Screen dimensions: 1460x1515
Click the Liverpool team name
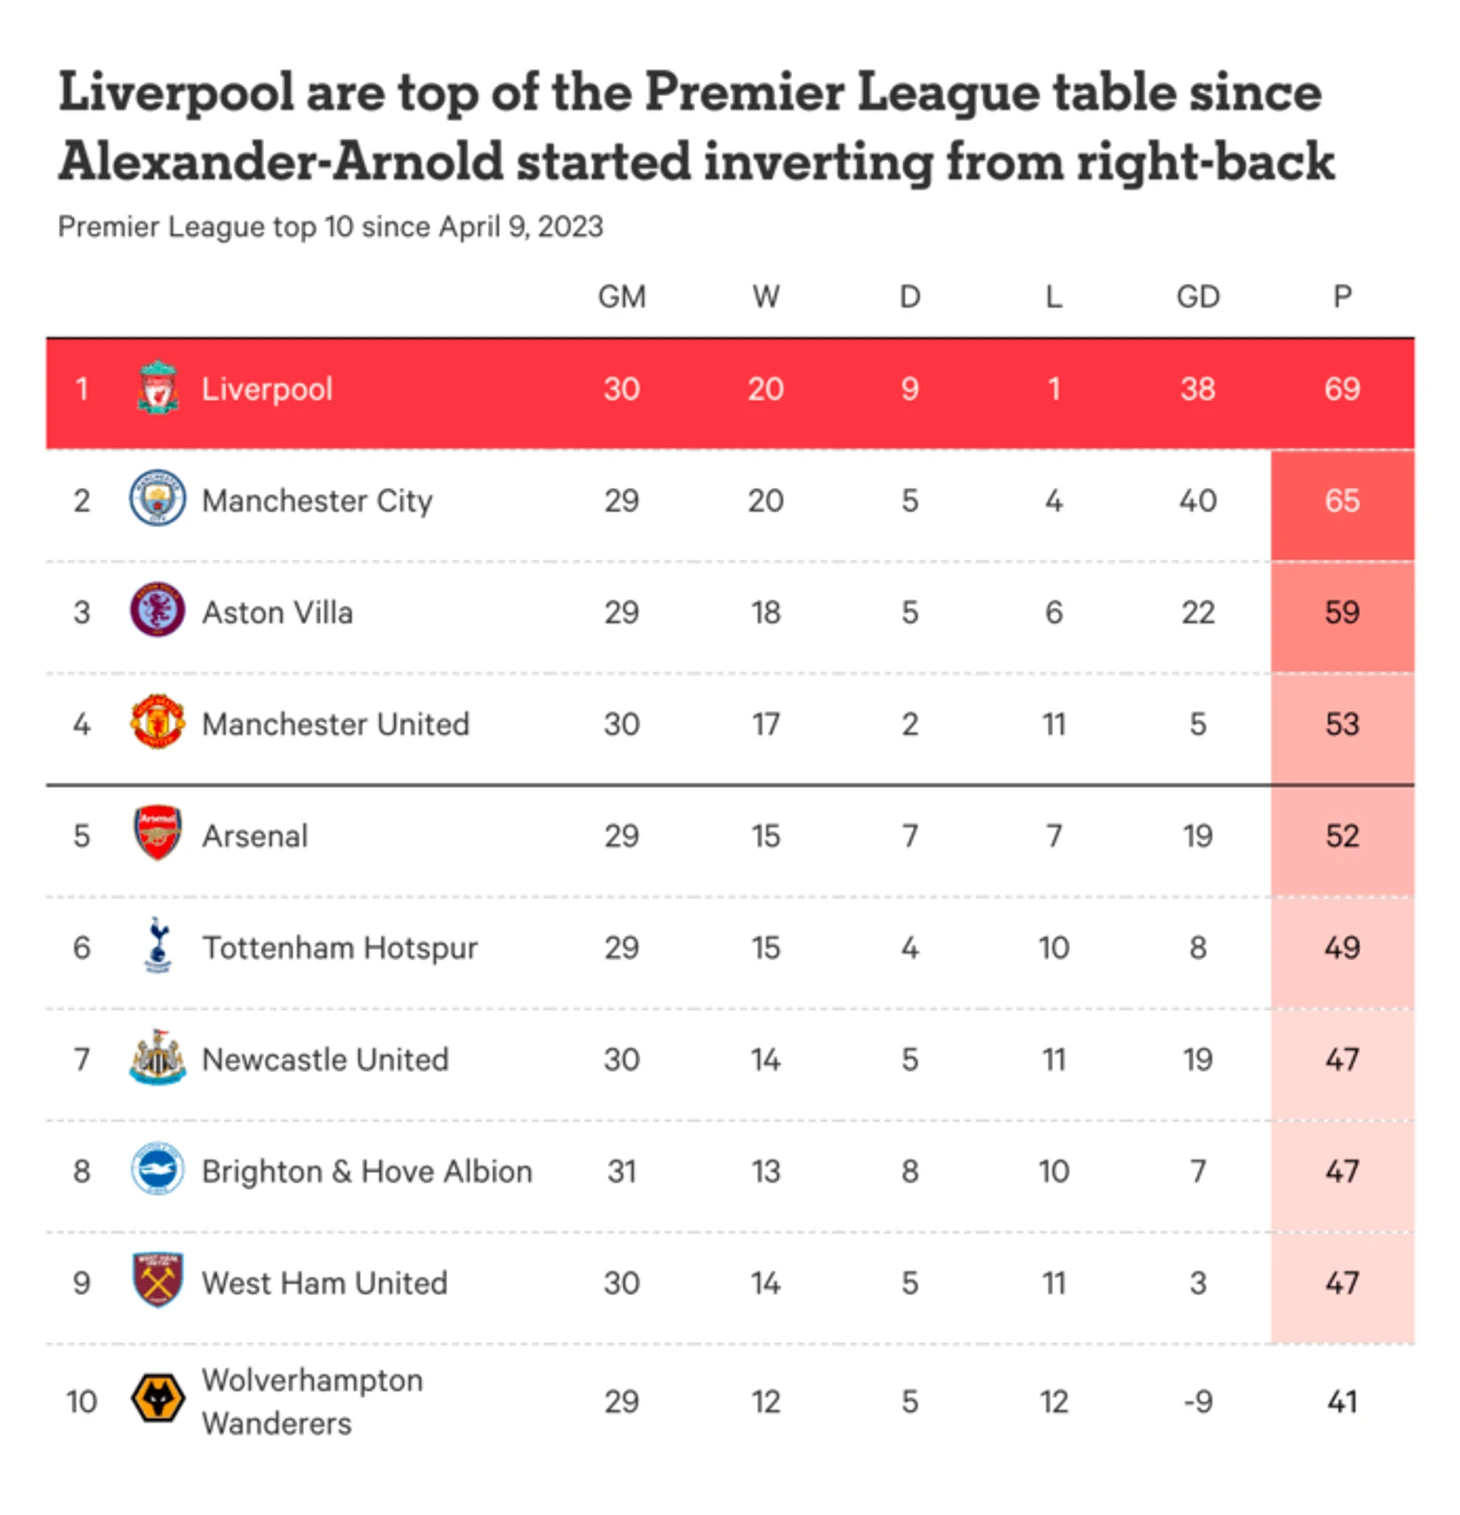click(x=267, y=389)
